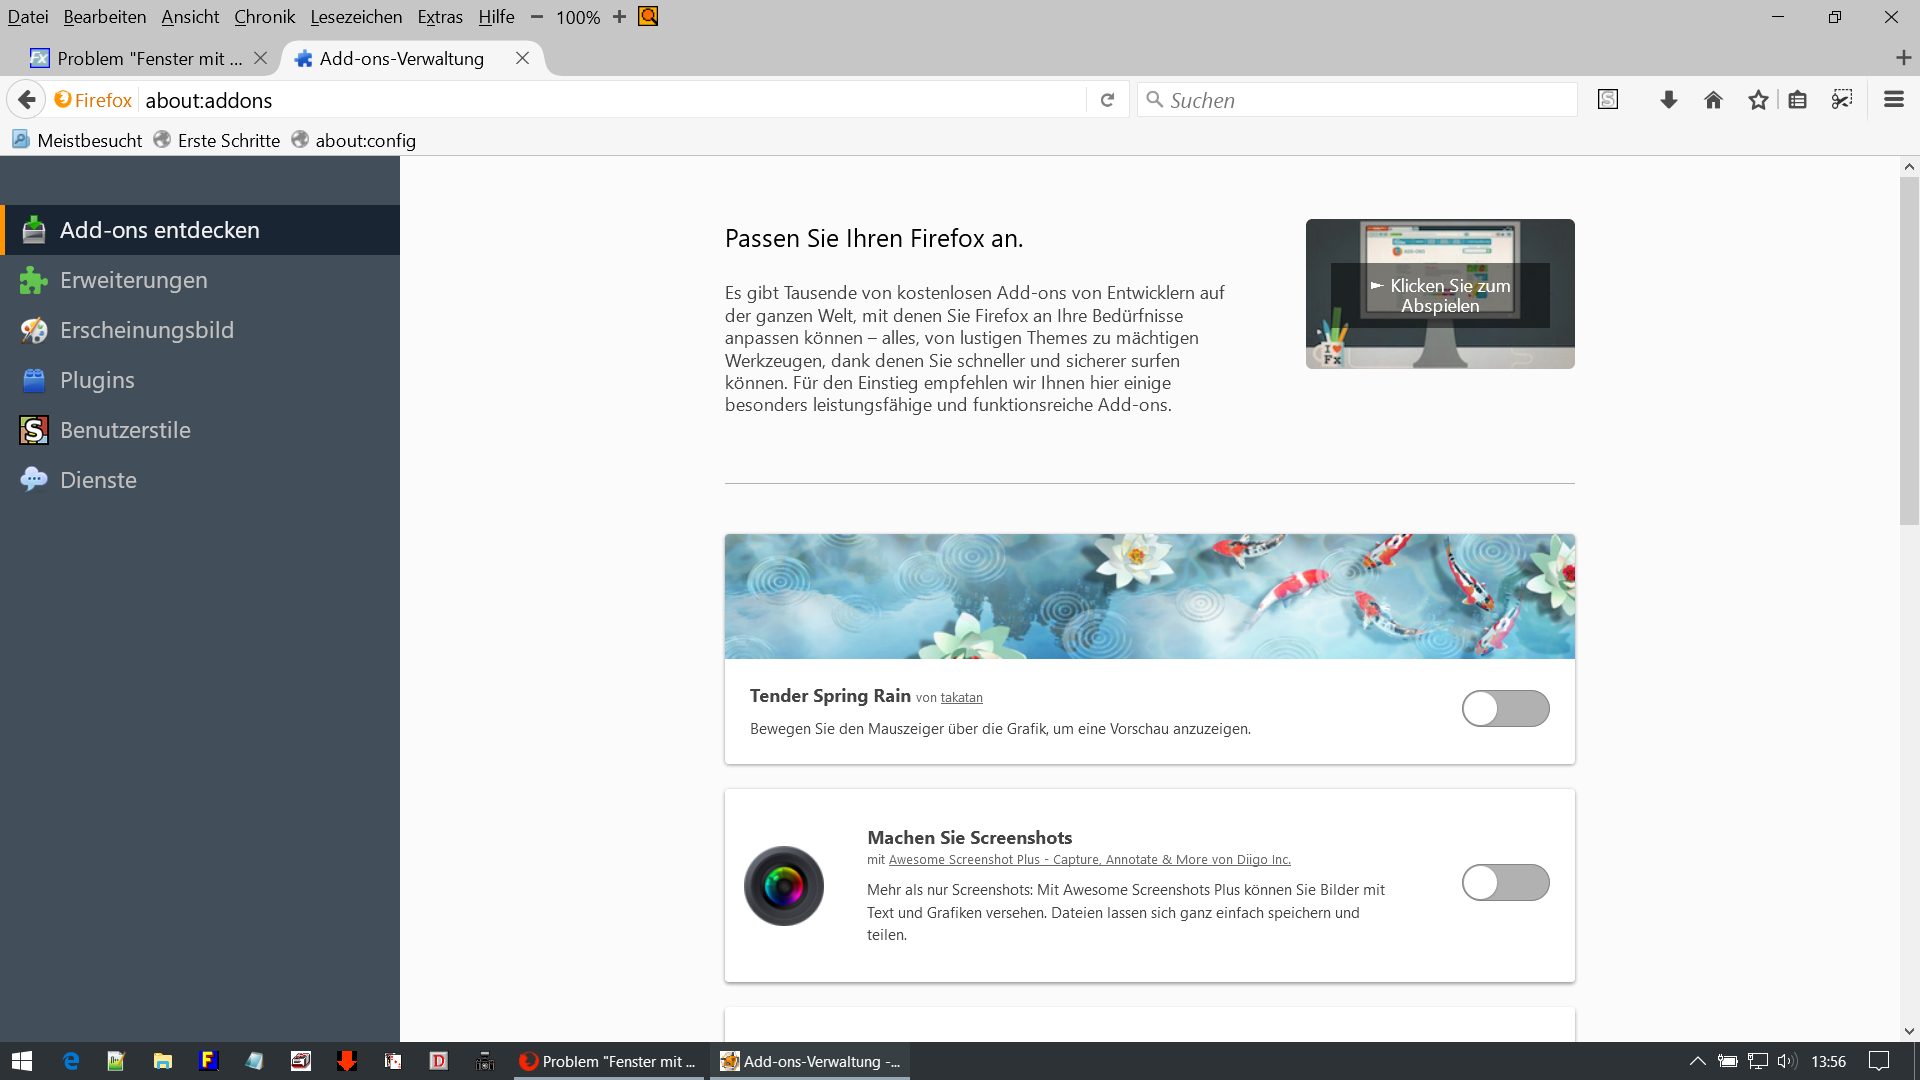Open the Plugins category
This screenshot has width=1920, height=1080.
pos(97,380)
